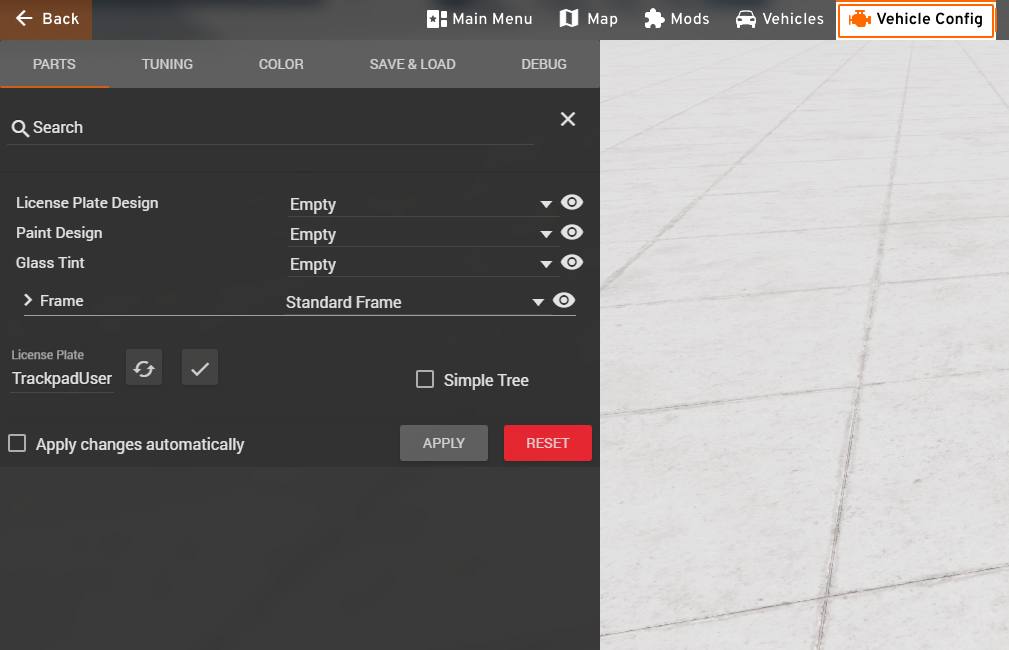The image size is (1009, 650).
Task: Generate random license plate with refresh icon
Action: tap(144, 368)
